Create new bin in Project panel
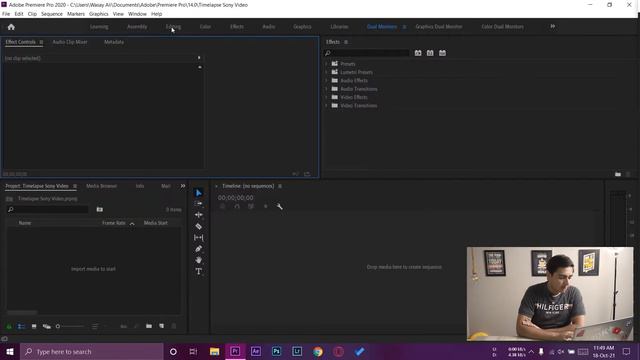The width and height of the screenshot is (640, 360). (x=149, y=326)
